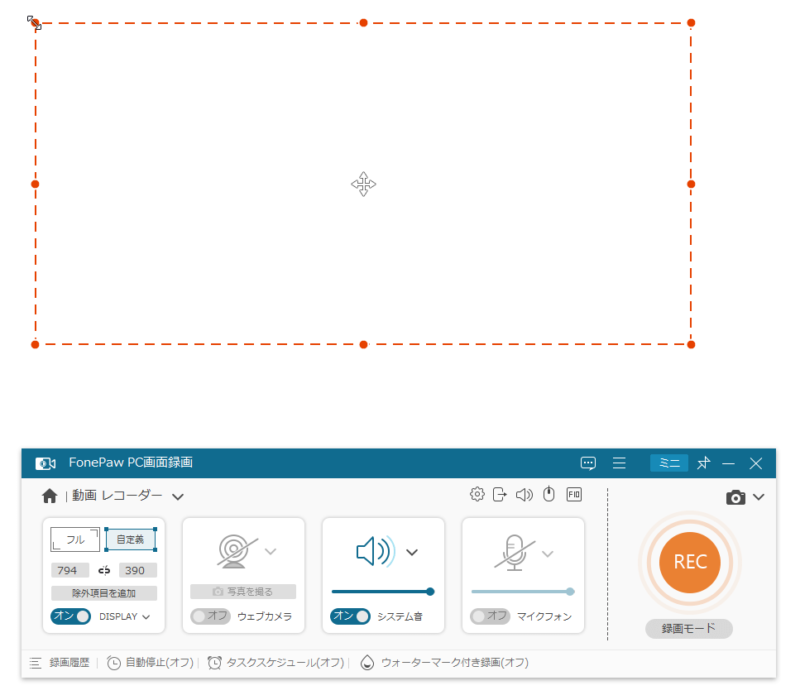
Task: Click the feedback message bubble icon
Action: coord(588,463)
